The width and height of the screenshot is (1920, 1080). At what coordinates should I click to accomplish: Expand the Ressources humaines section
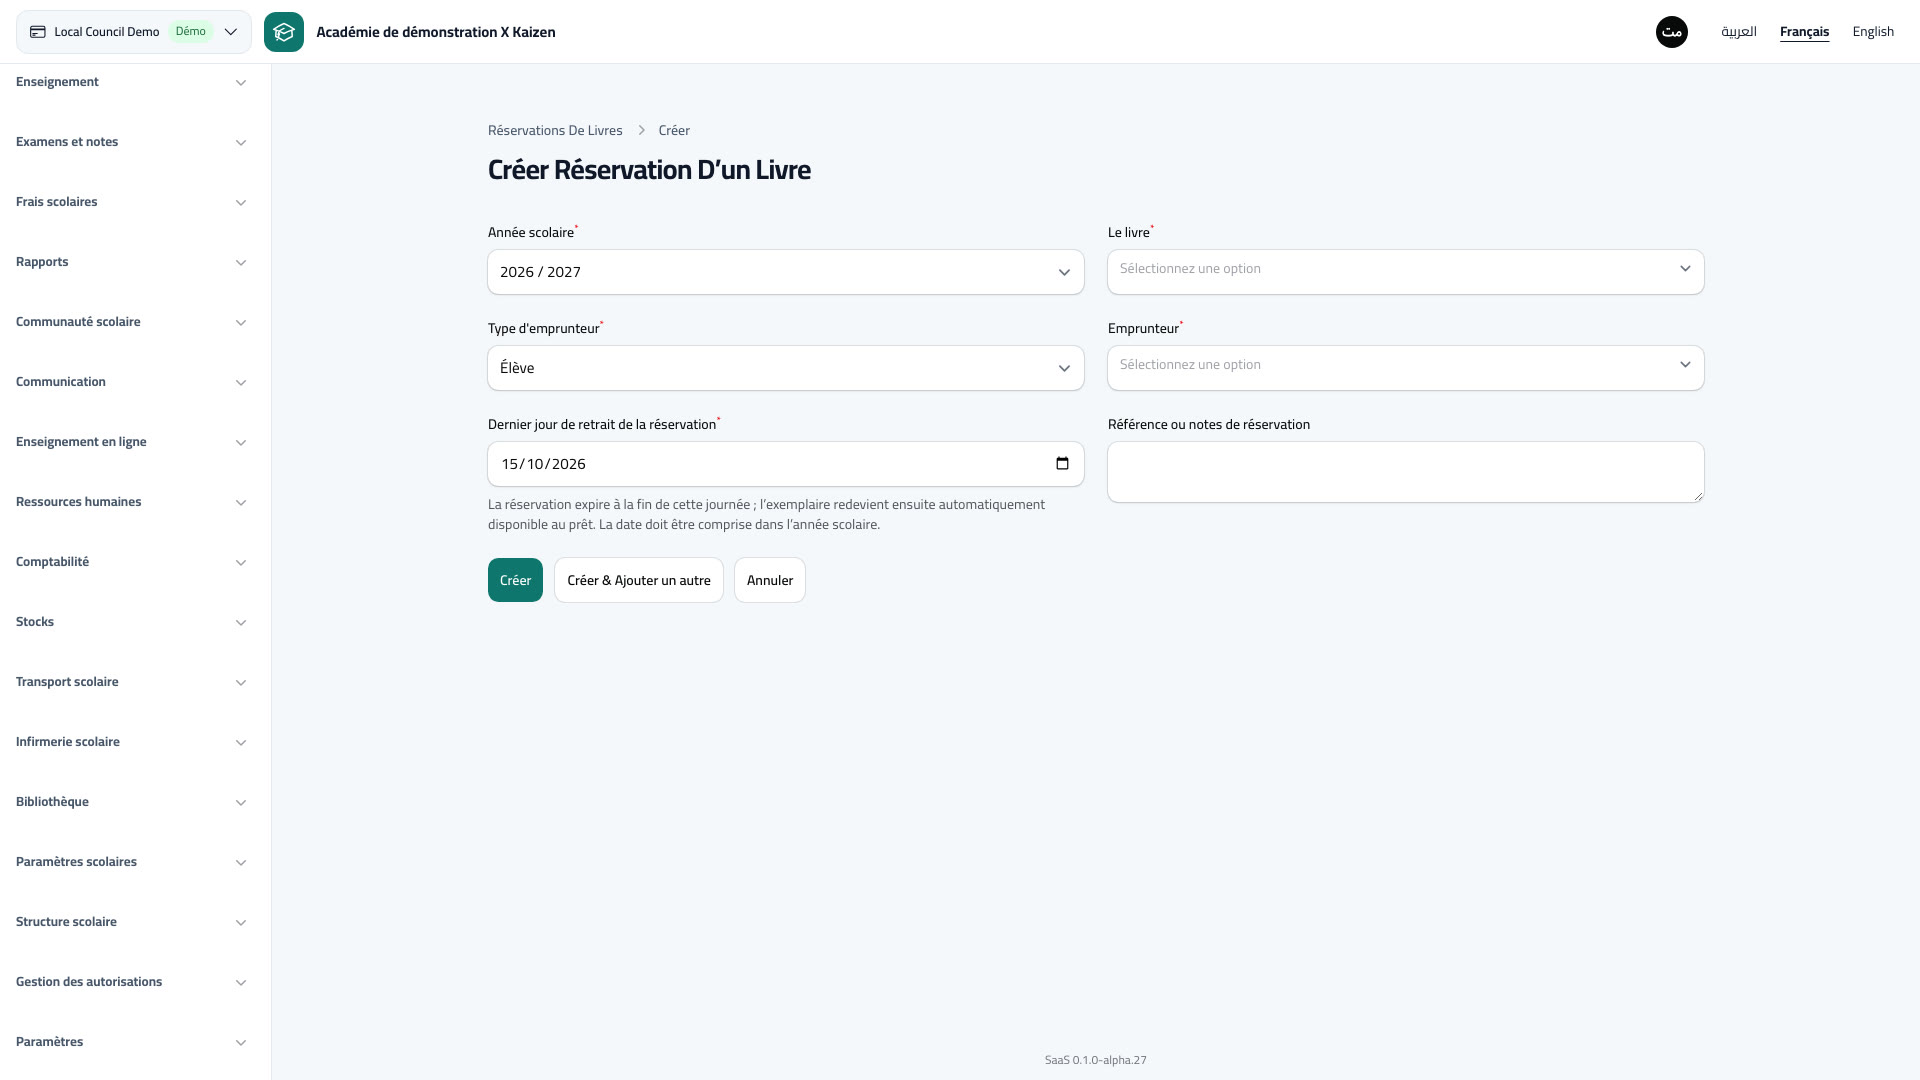[x=131, y=502]
